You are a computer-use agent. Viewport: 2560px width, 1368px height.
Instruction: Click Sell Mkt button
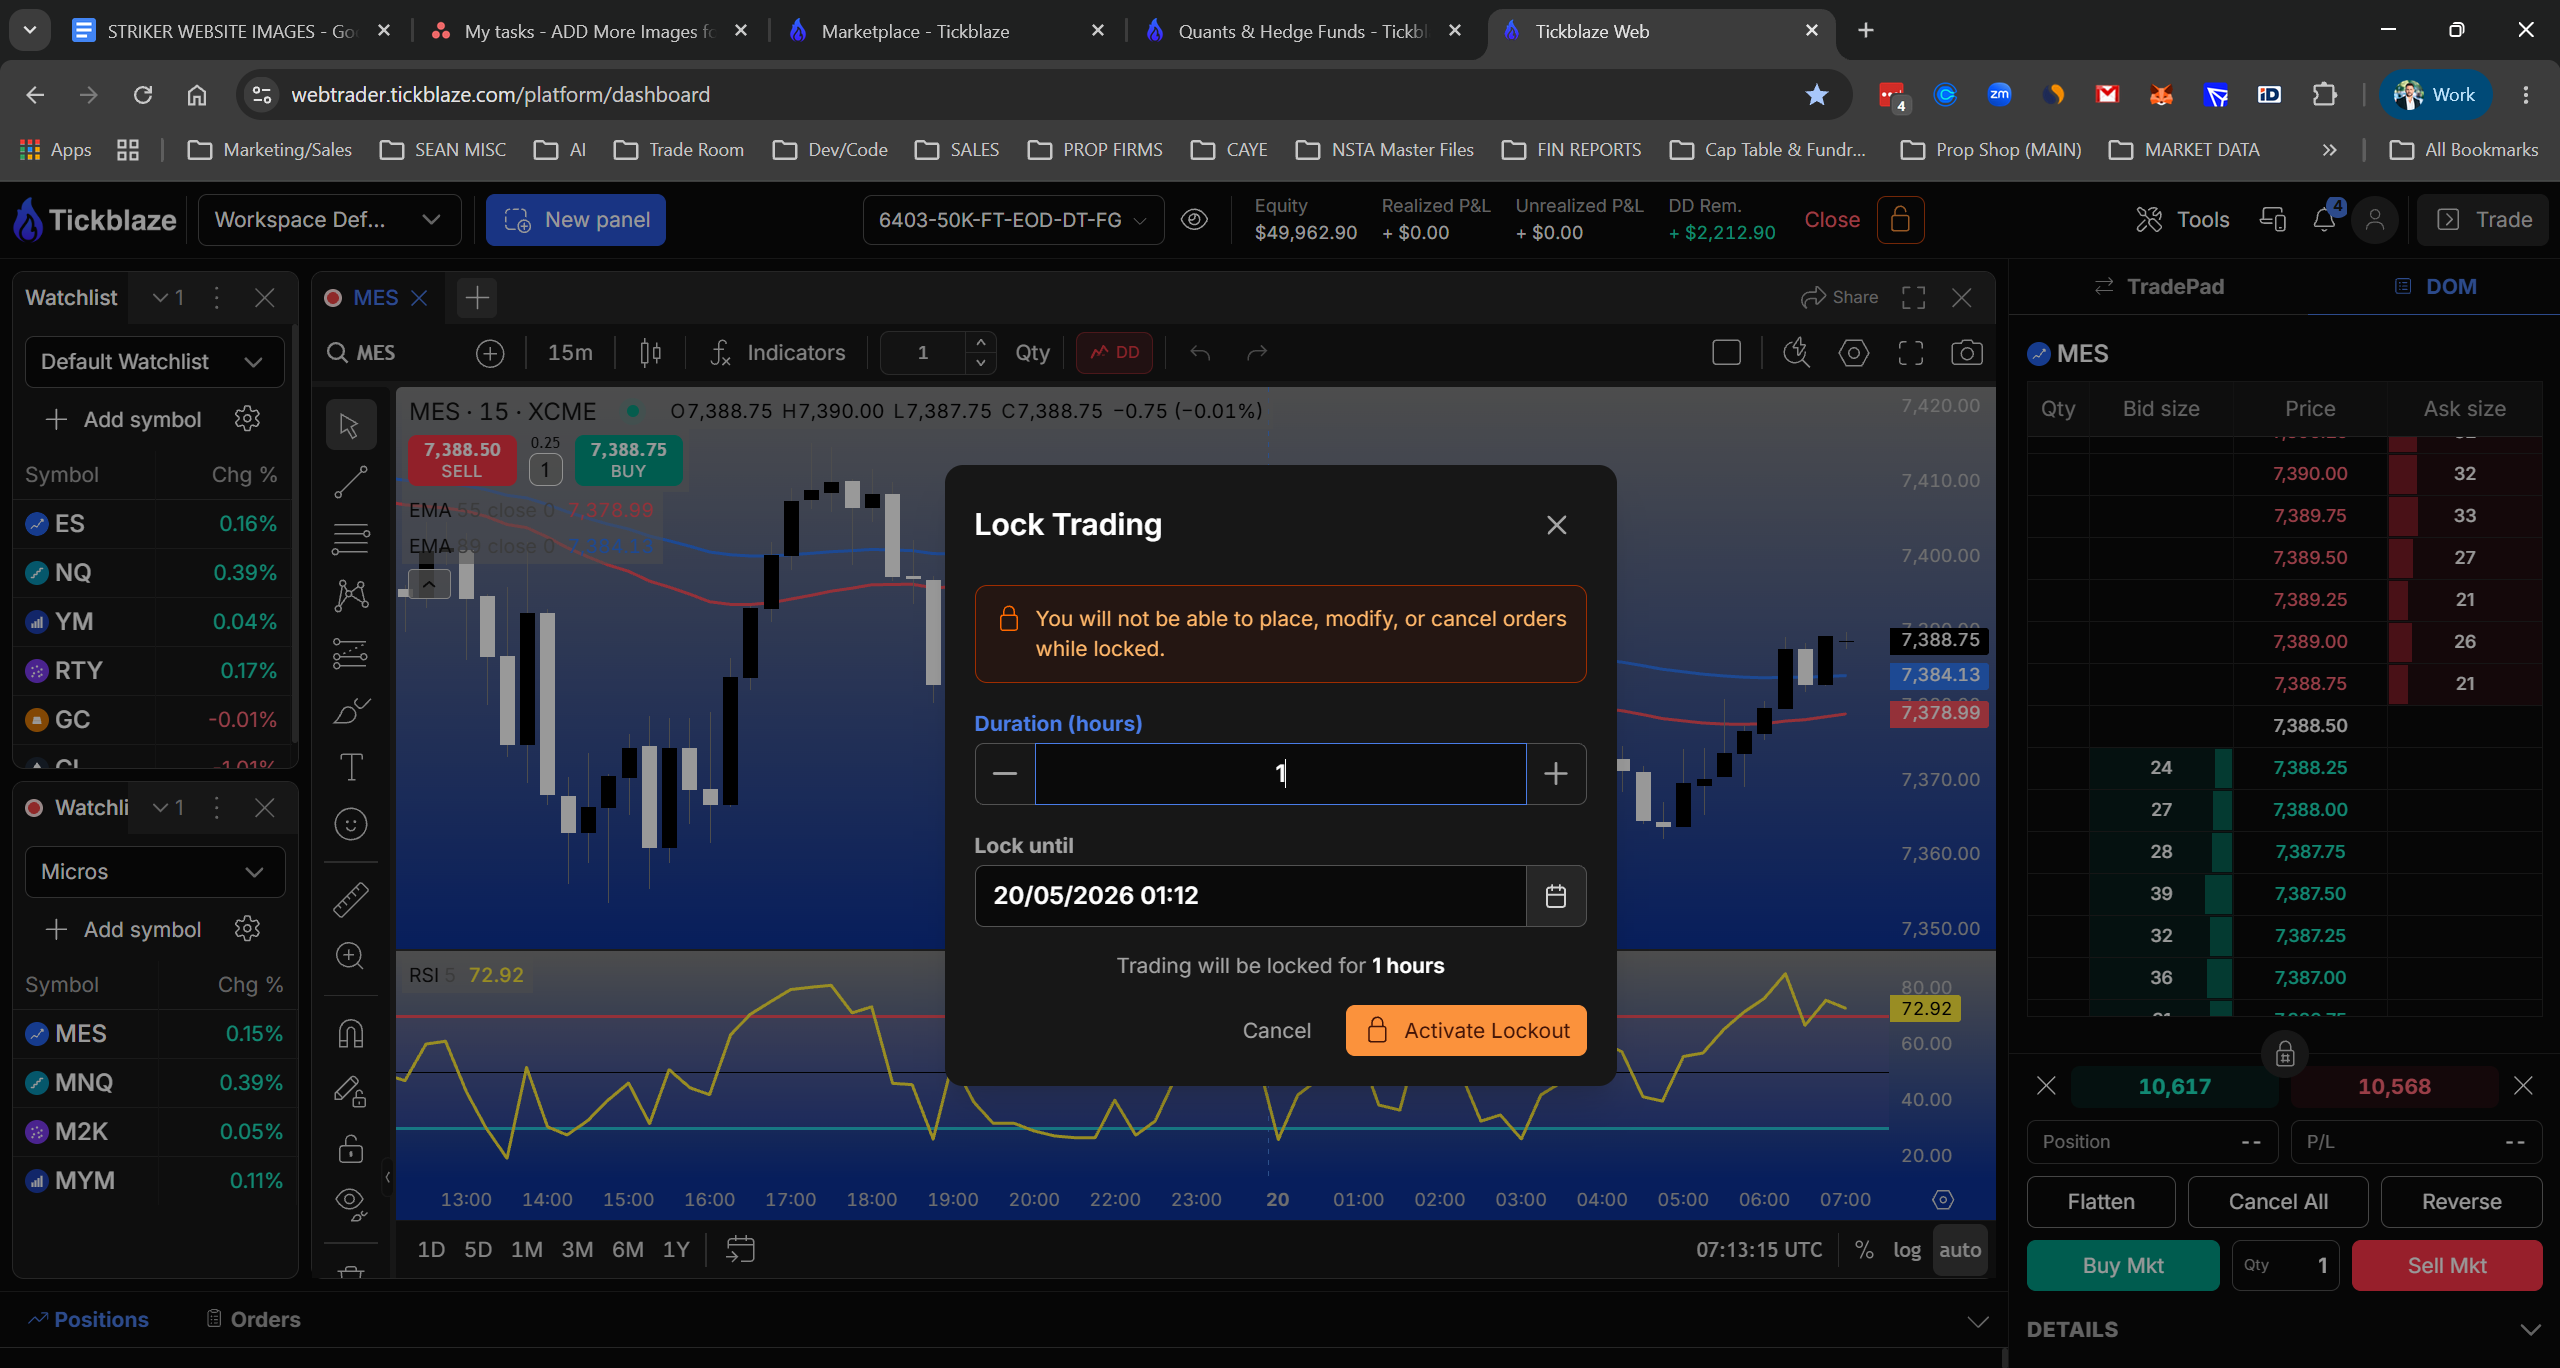point(2447,1266)
